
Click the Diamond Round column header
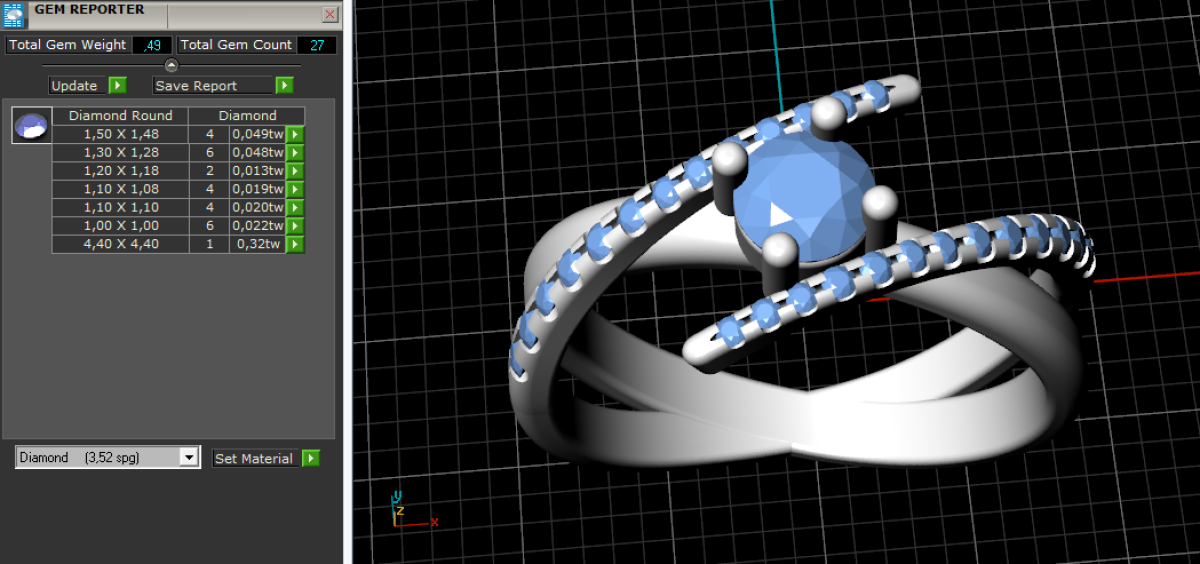120,115
